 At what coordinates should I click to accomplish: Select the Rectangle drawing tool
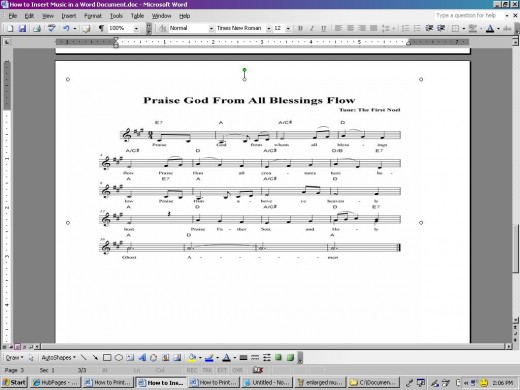pyautogui.click(x=107, y=357)
